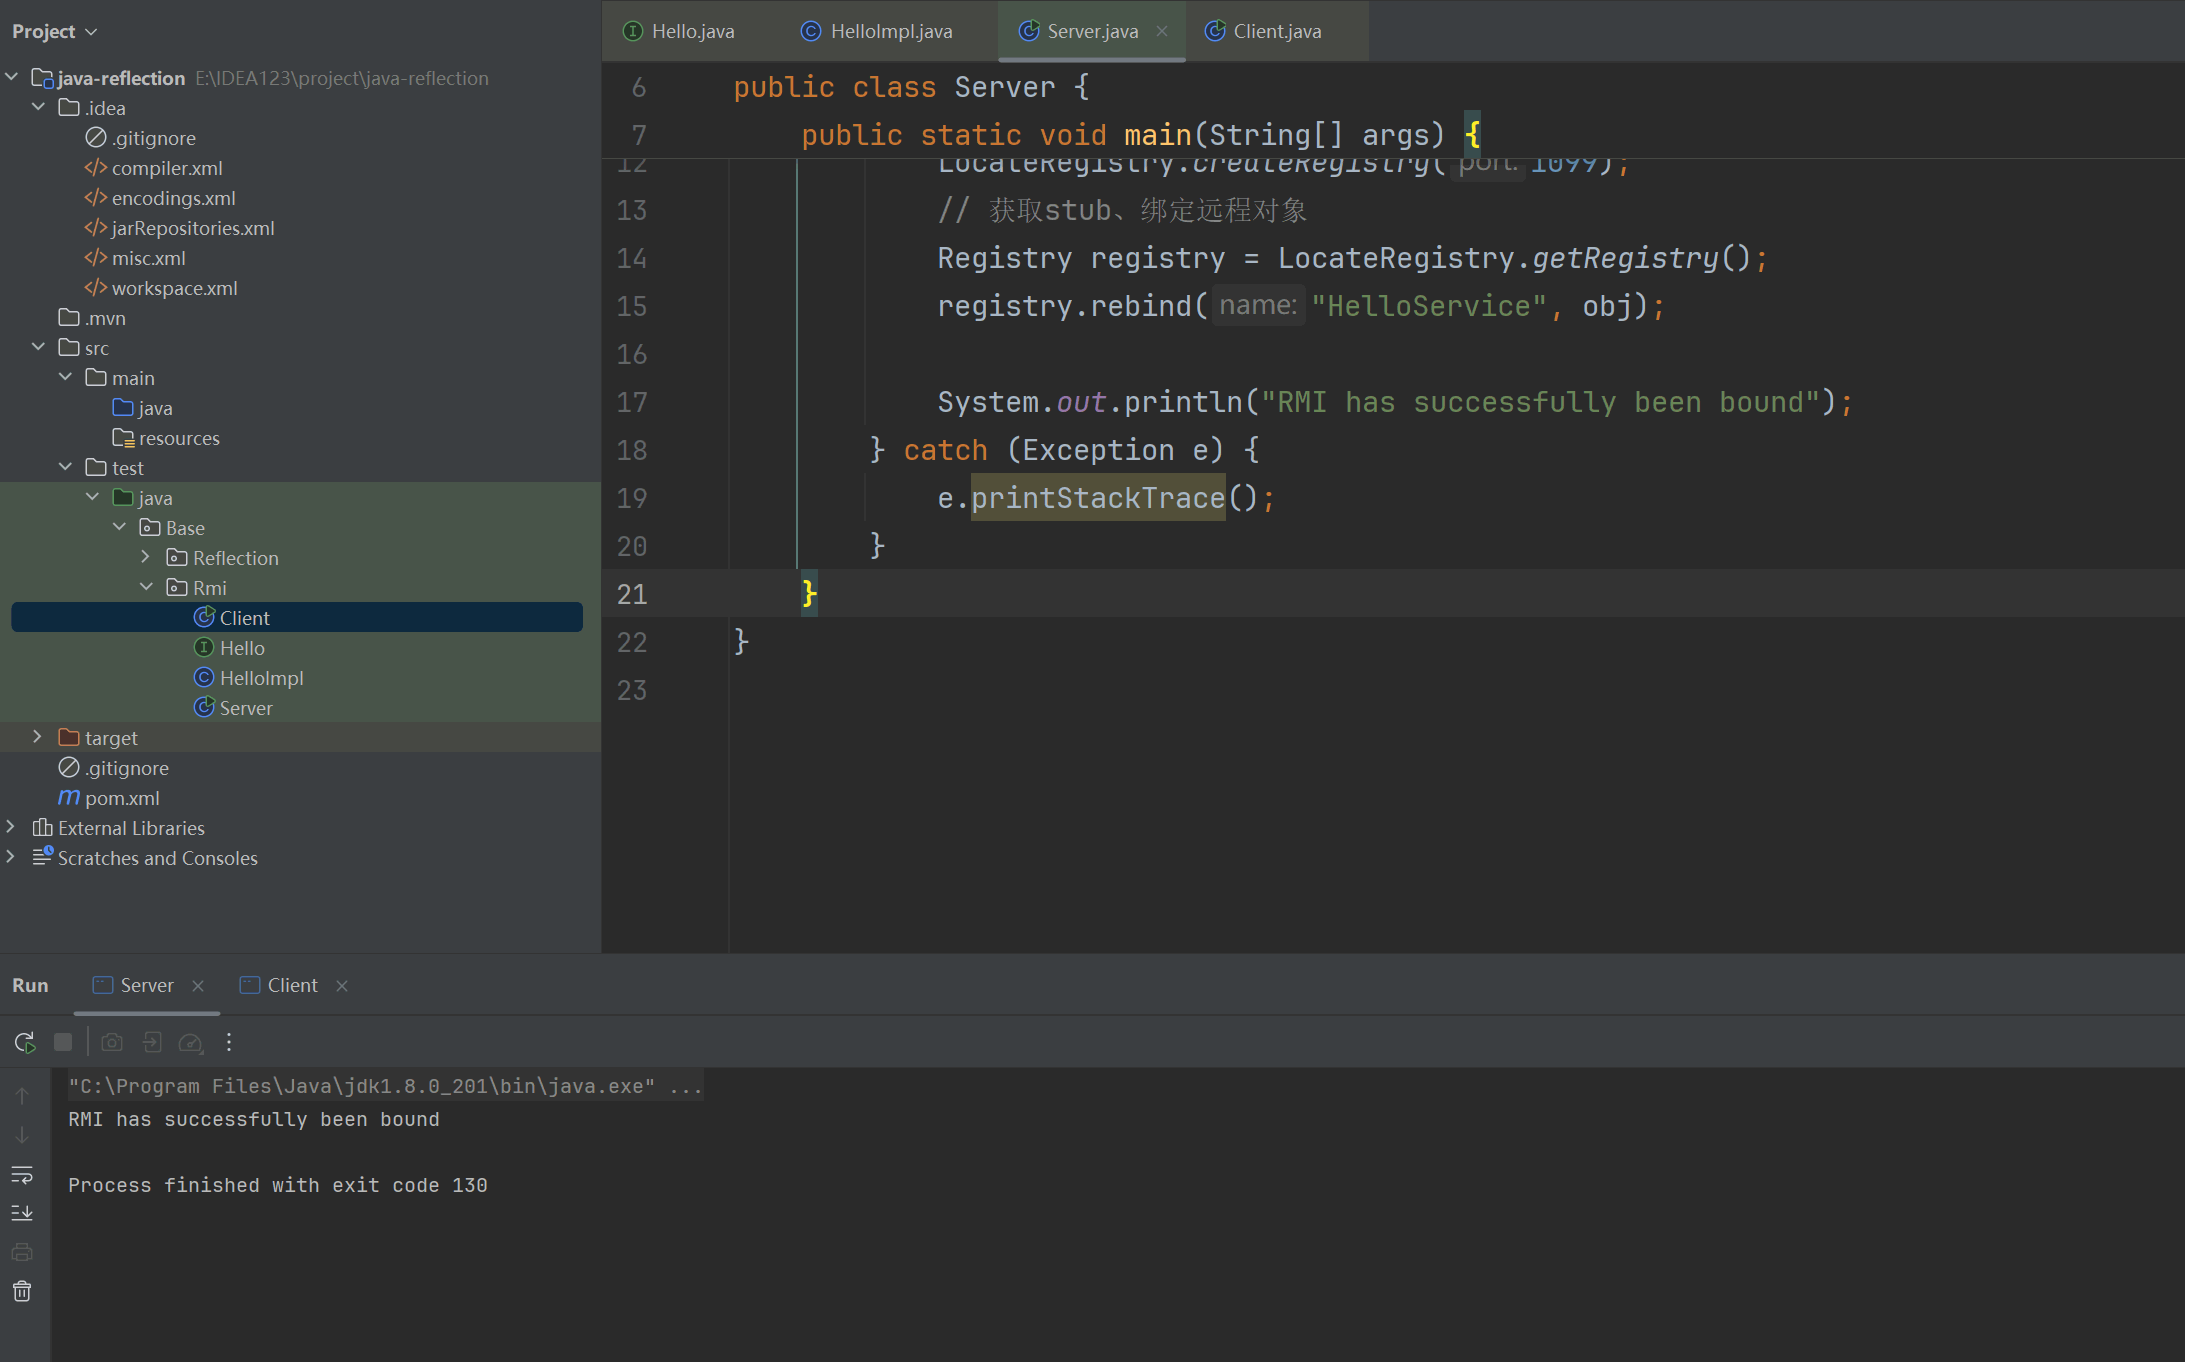Select HelloImpl class in the tree
The height and width of the screenshot is (1362, 2185).
pyautogui.click(x=261, y=678)
